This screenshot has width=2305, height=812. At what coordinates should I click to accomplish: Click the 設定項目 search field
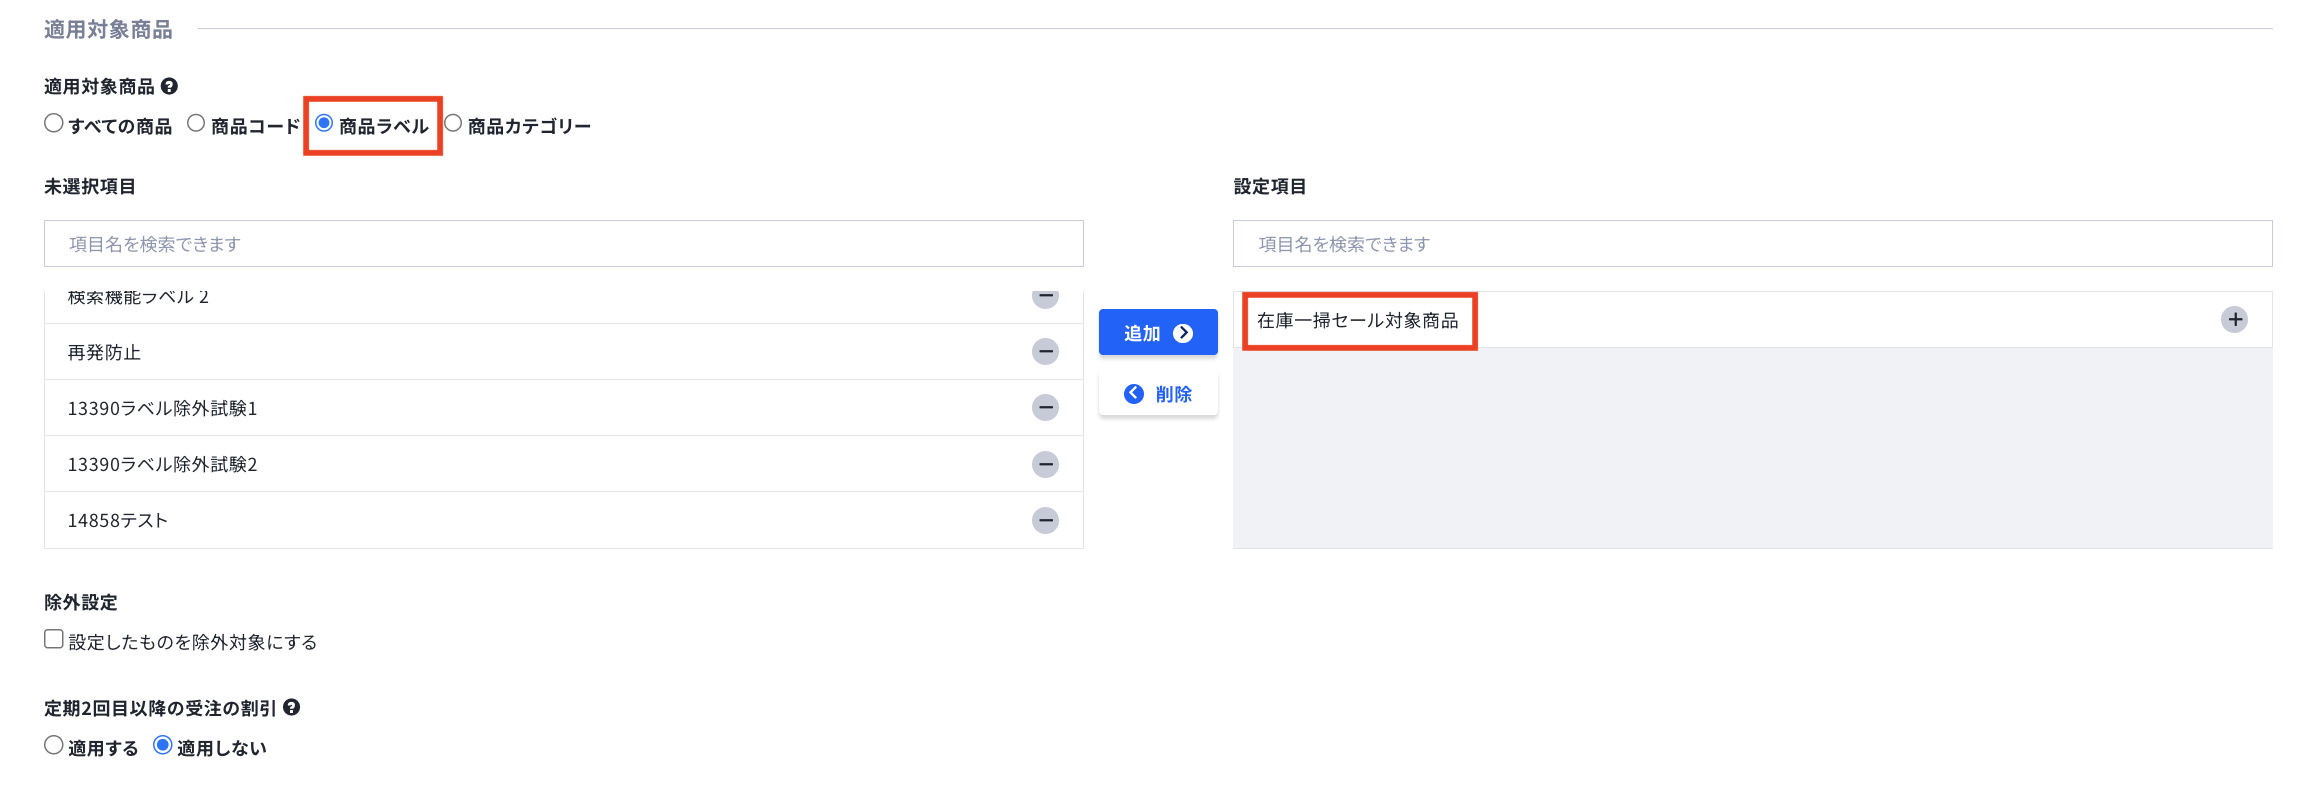1752,244
